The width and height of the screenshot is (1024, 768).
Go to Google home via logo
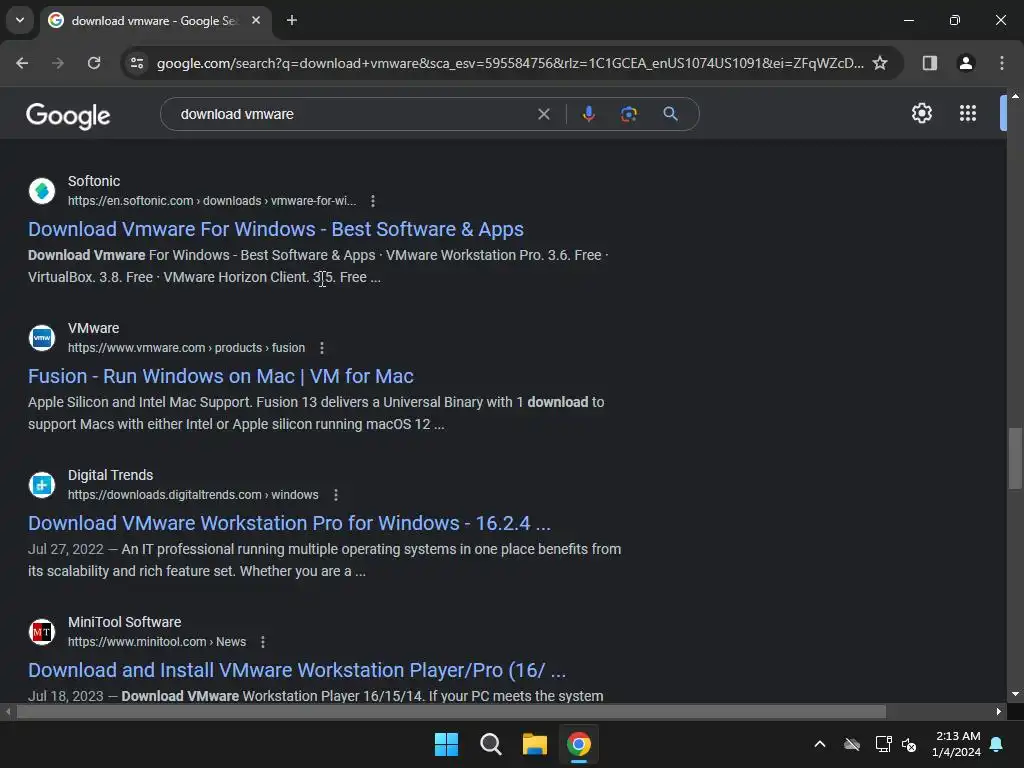[68, 116]
